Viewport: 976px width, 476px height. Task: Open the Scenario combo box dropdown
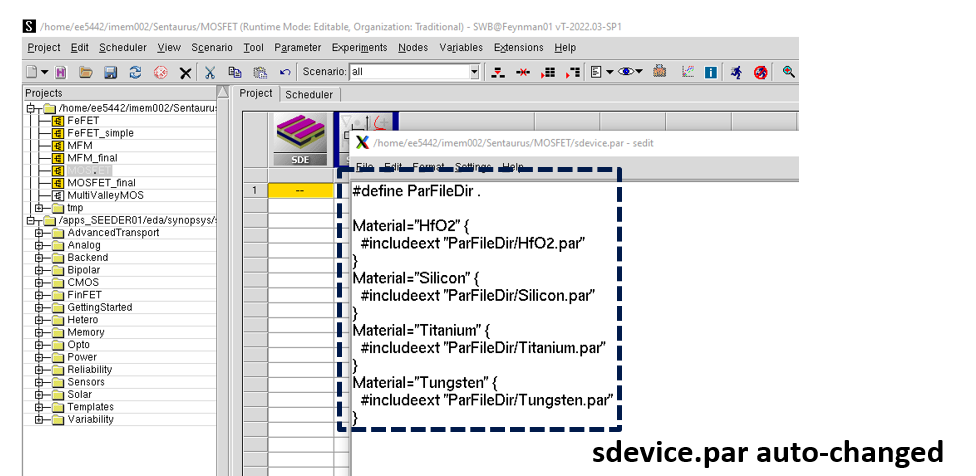click(x=475, y=72)
